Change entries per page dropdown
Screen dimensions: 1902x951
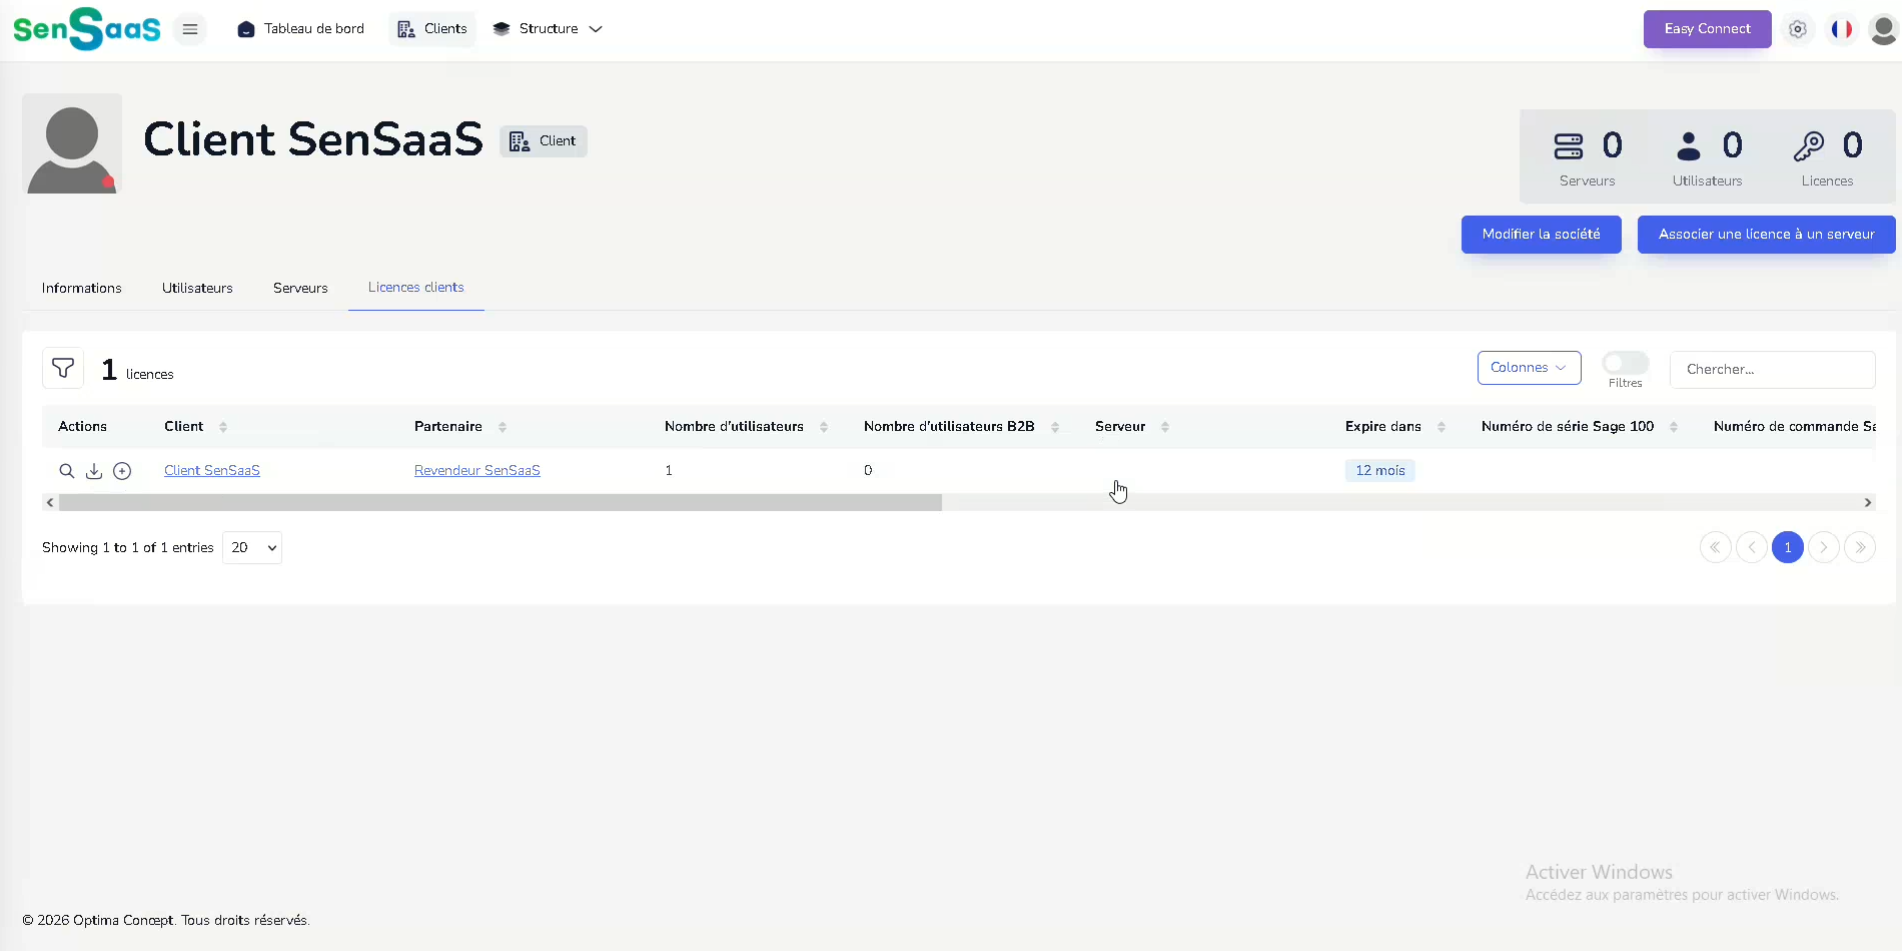(x=252, y=548)
